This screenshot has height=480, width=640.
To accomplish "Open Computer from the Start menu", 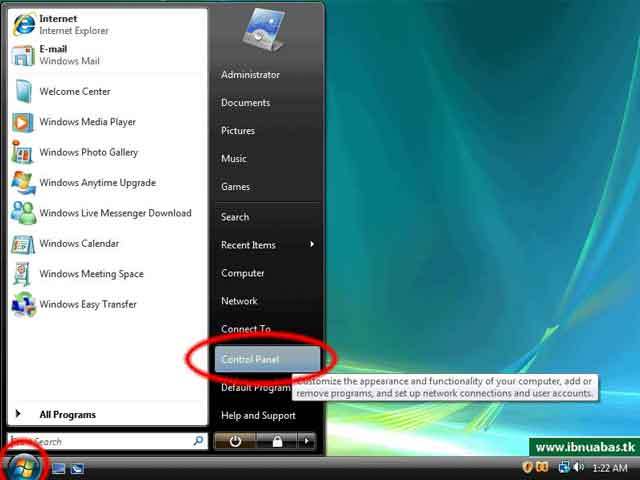I will click(x=242, y=273).
